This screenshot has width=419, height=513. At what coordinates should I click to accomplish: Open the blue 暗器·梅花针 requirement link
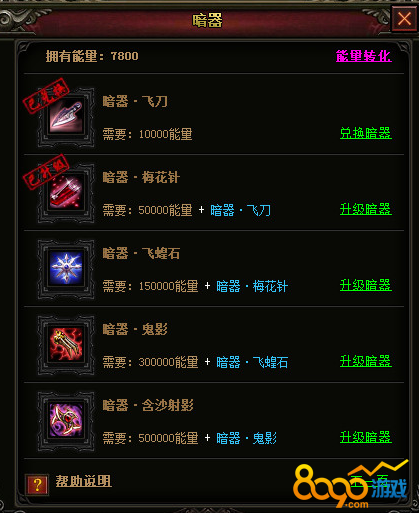tap(252, 286)
